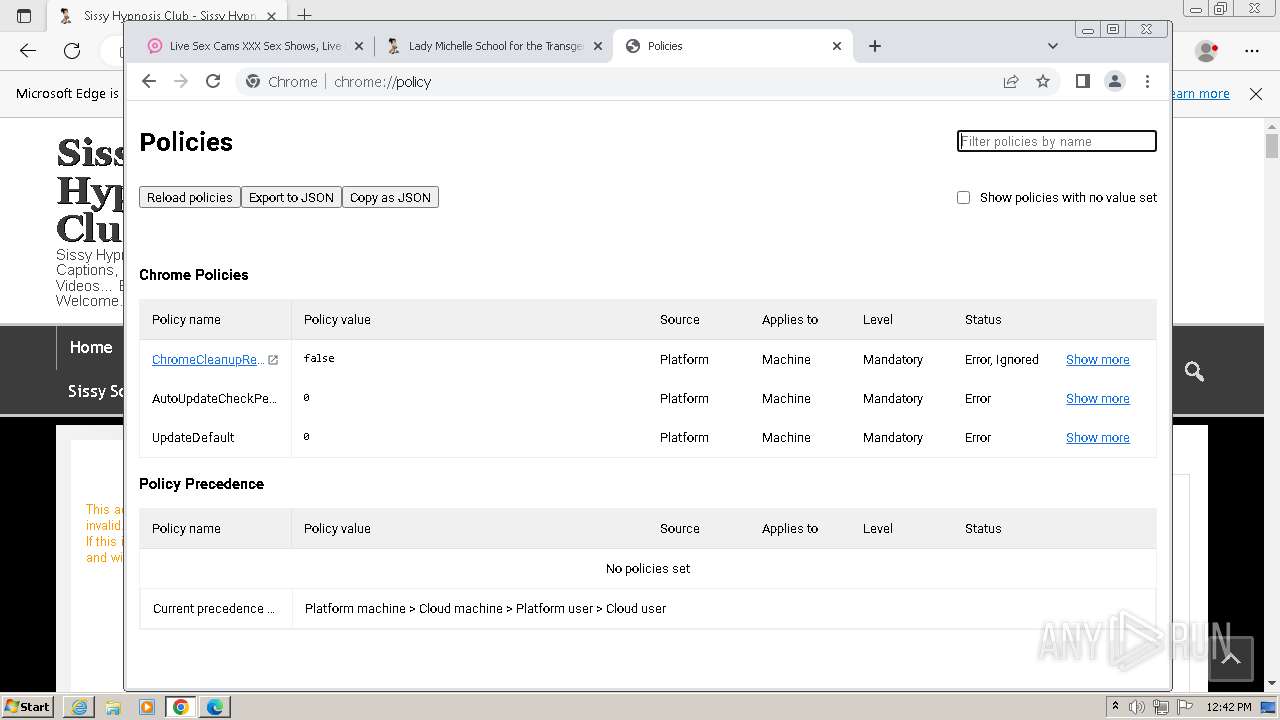Image resolution: width=1280 pixels, height=720 pixels.
Task: Share this page icon in Chrome address bar
Action: [1011, 82]
